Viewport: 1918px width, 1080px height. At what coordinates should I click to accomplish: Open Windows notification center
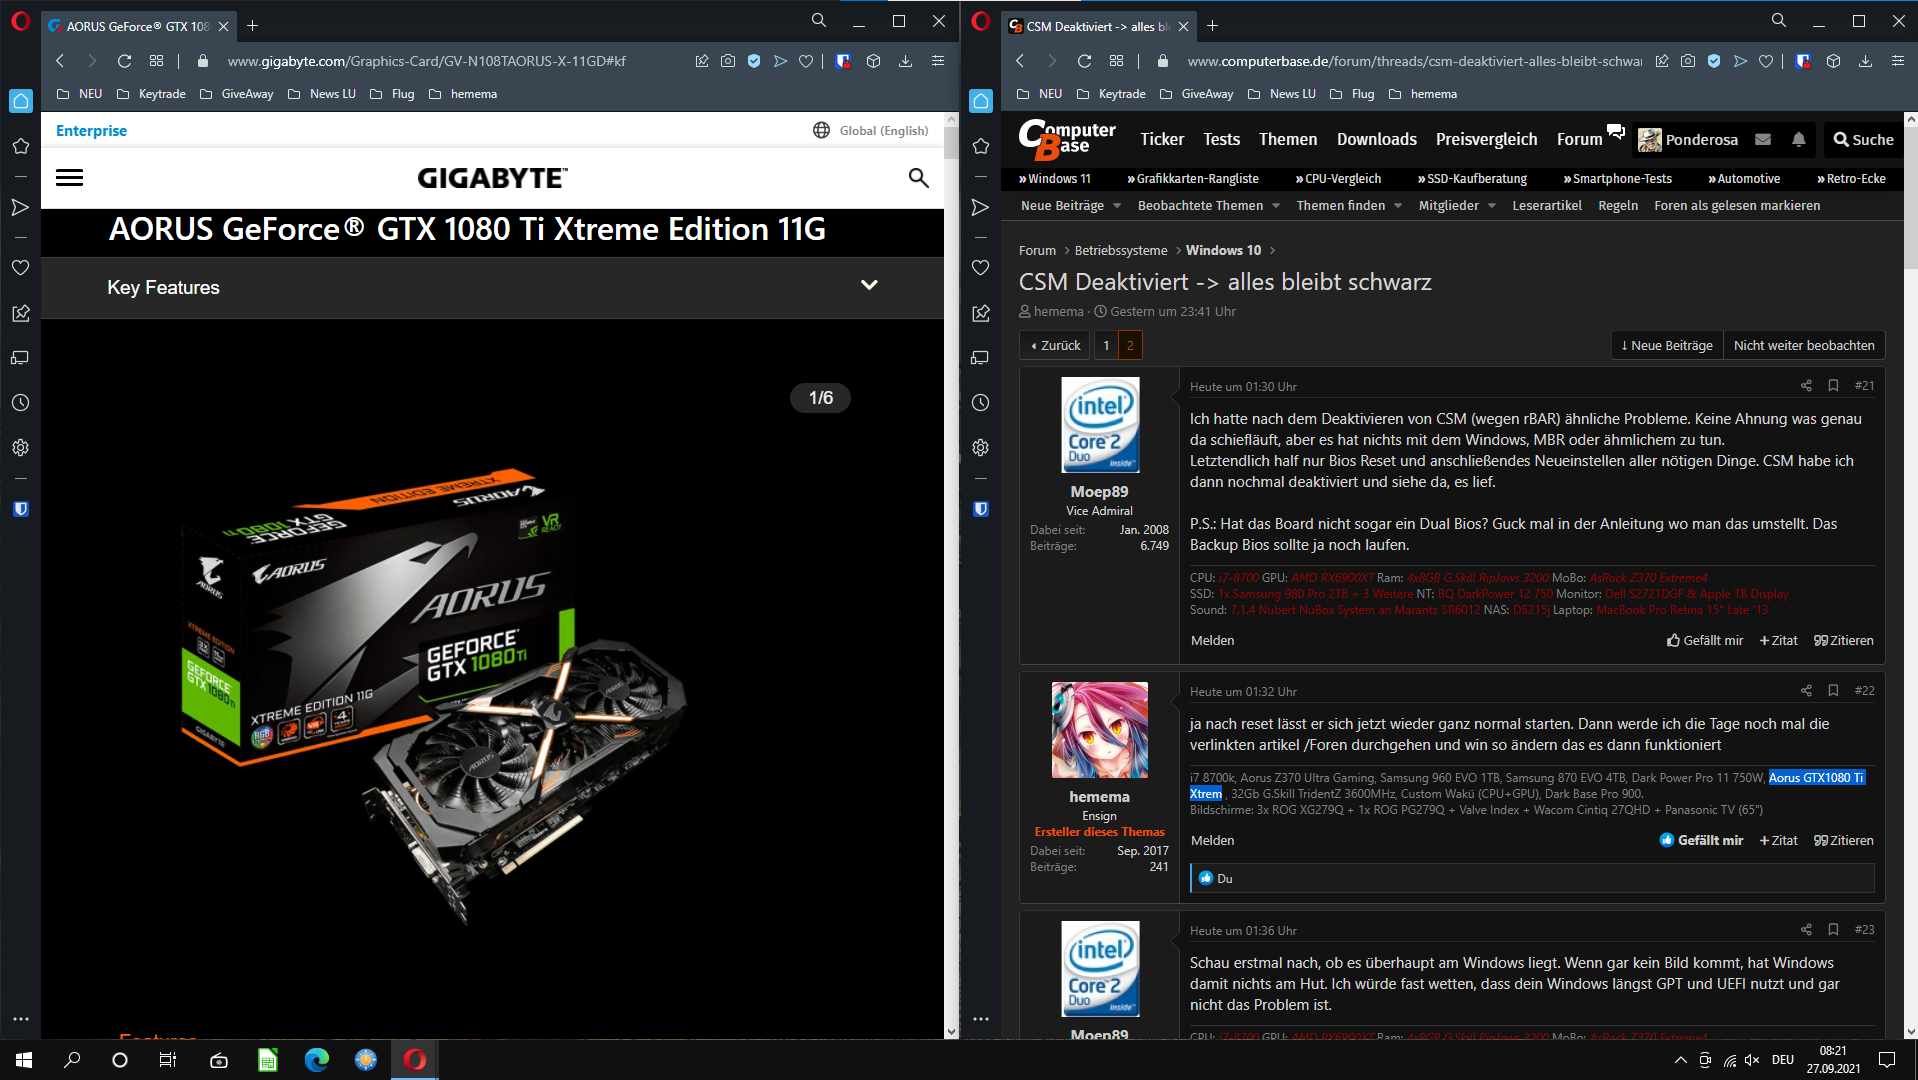coord(1887,1060)
